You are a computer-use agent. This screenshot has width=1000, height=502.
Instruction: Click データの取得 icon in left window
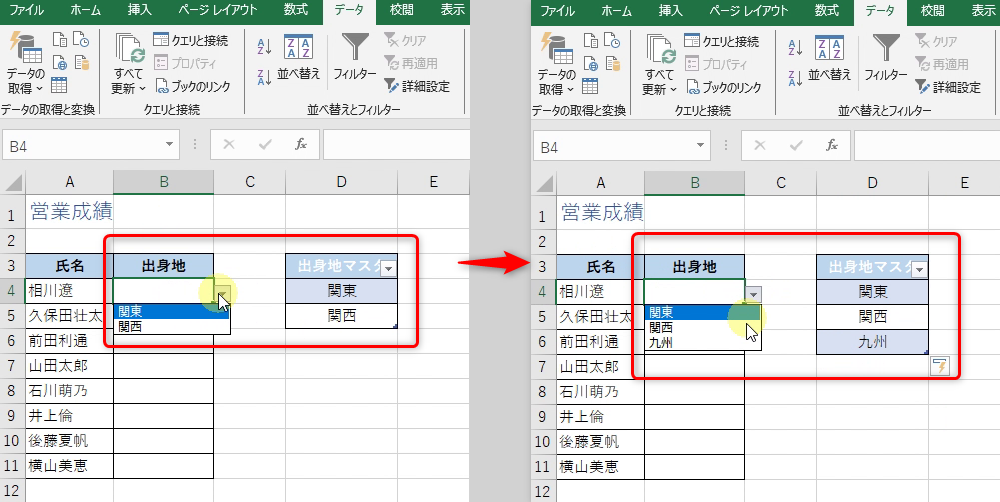coord(24,62)
